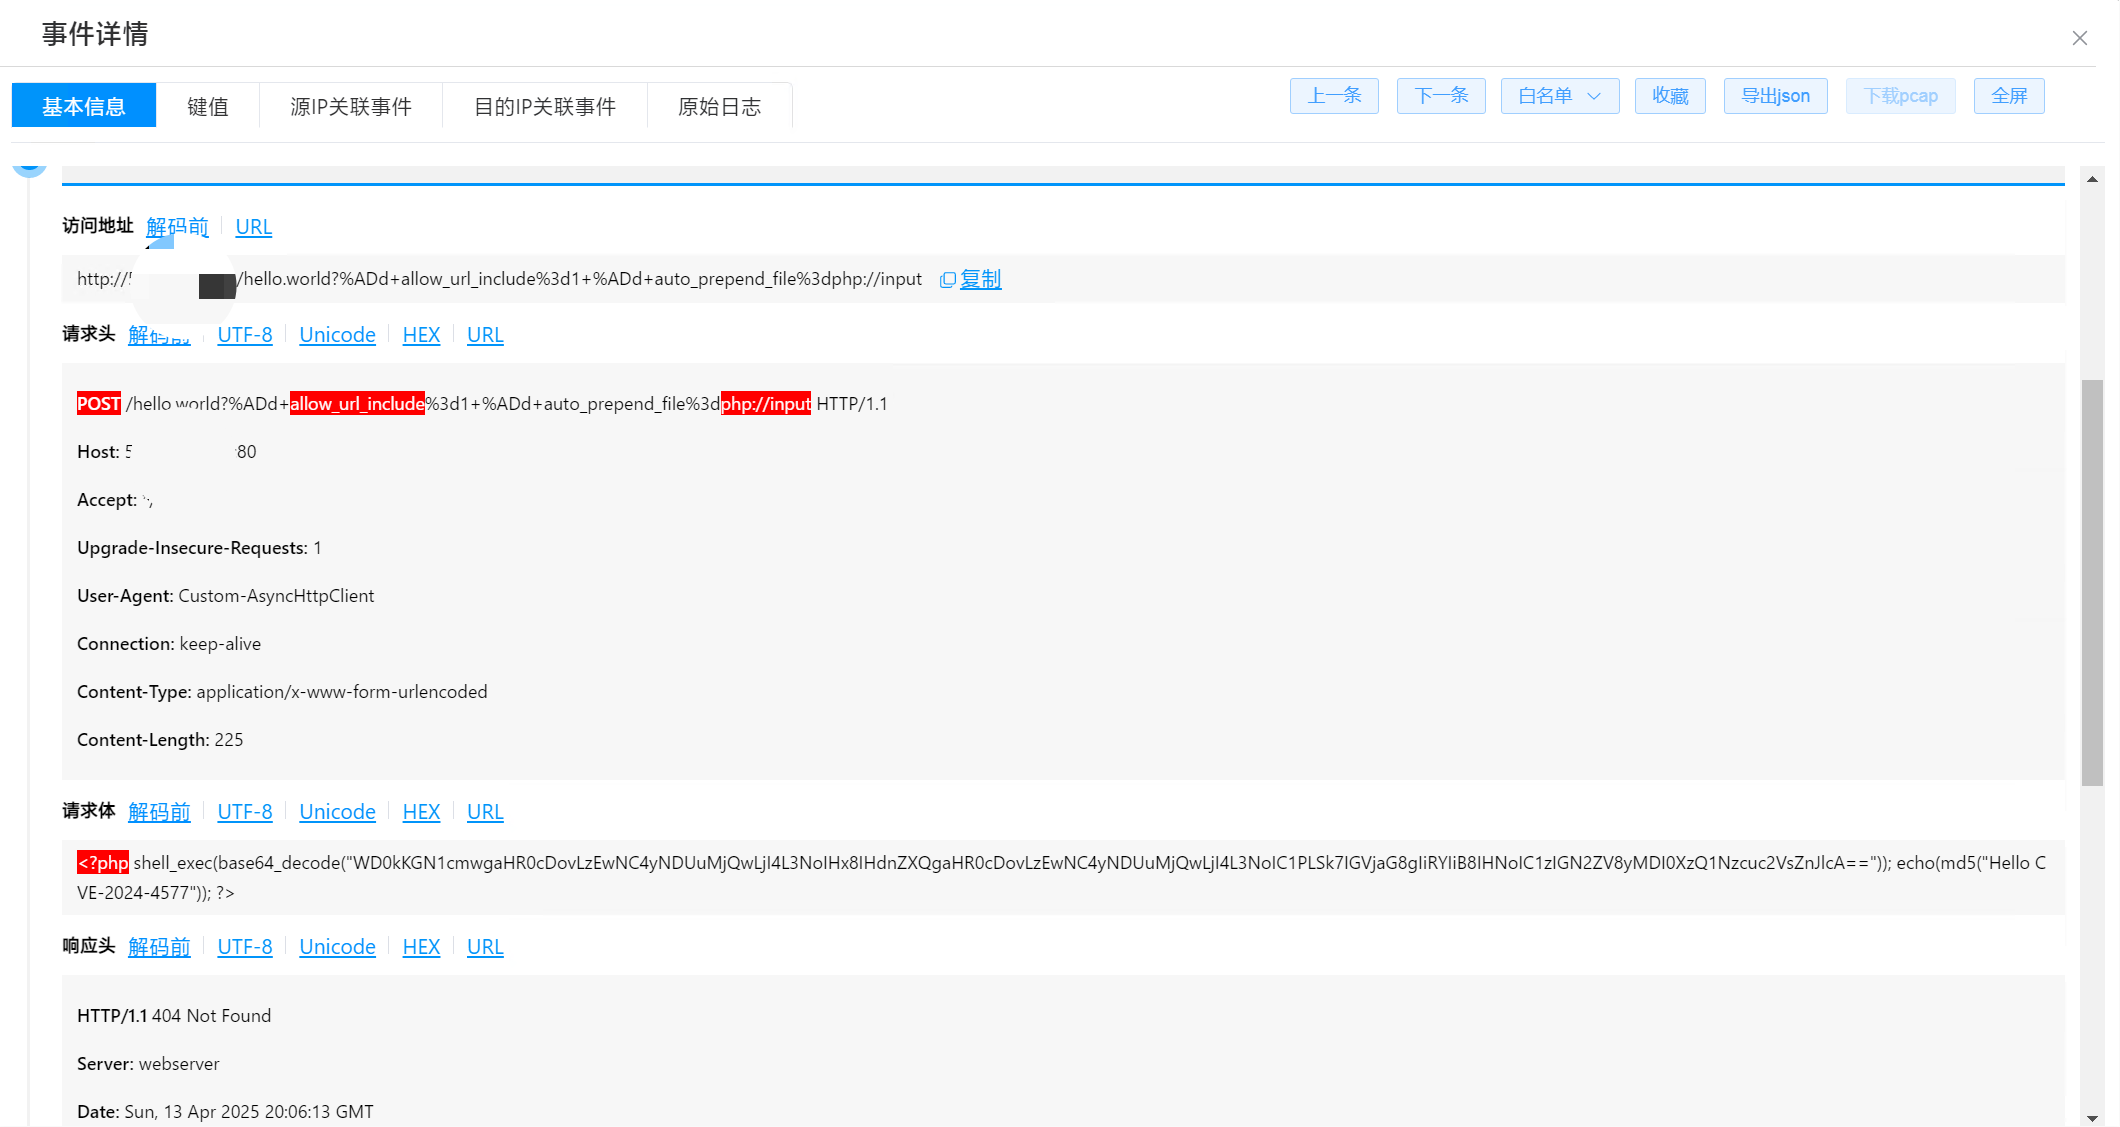Click the scrollbar down arrow
The height and width of the screenshot is (1127, 2120).
(2092, 1117)
